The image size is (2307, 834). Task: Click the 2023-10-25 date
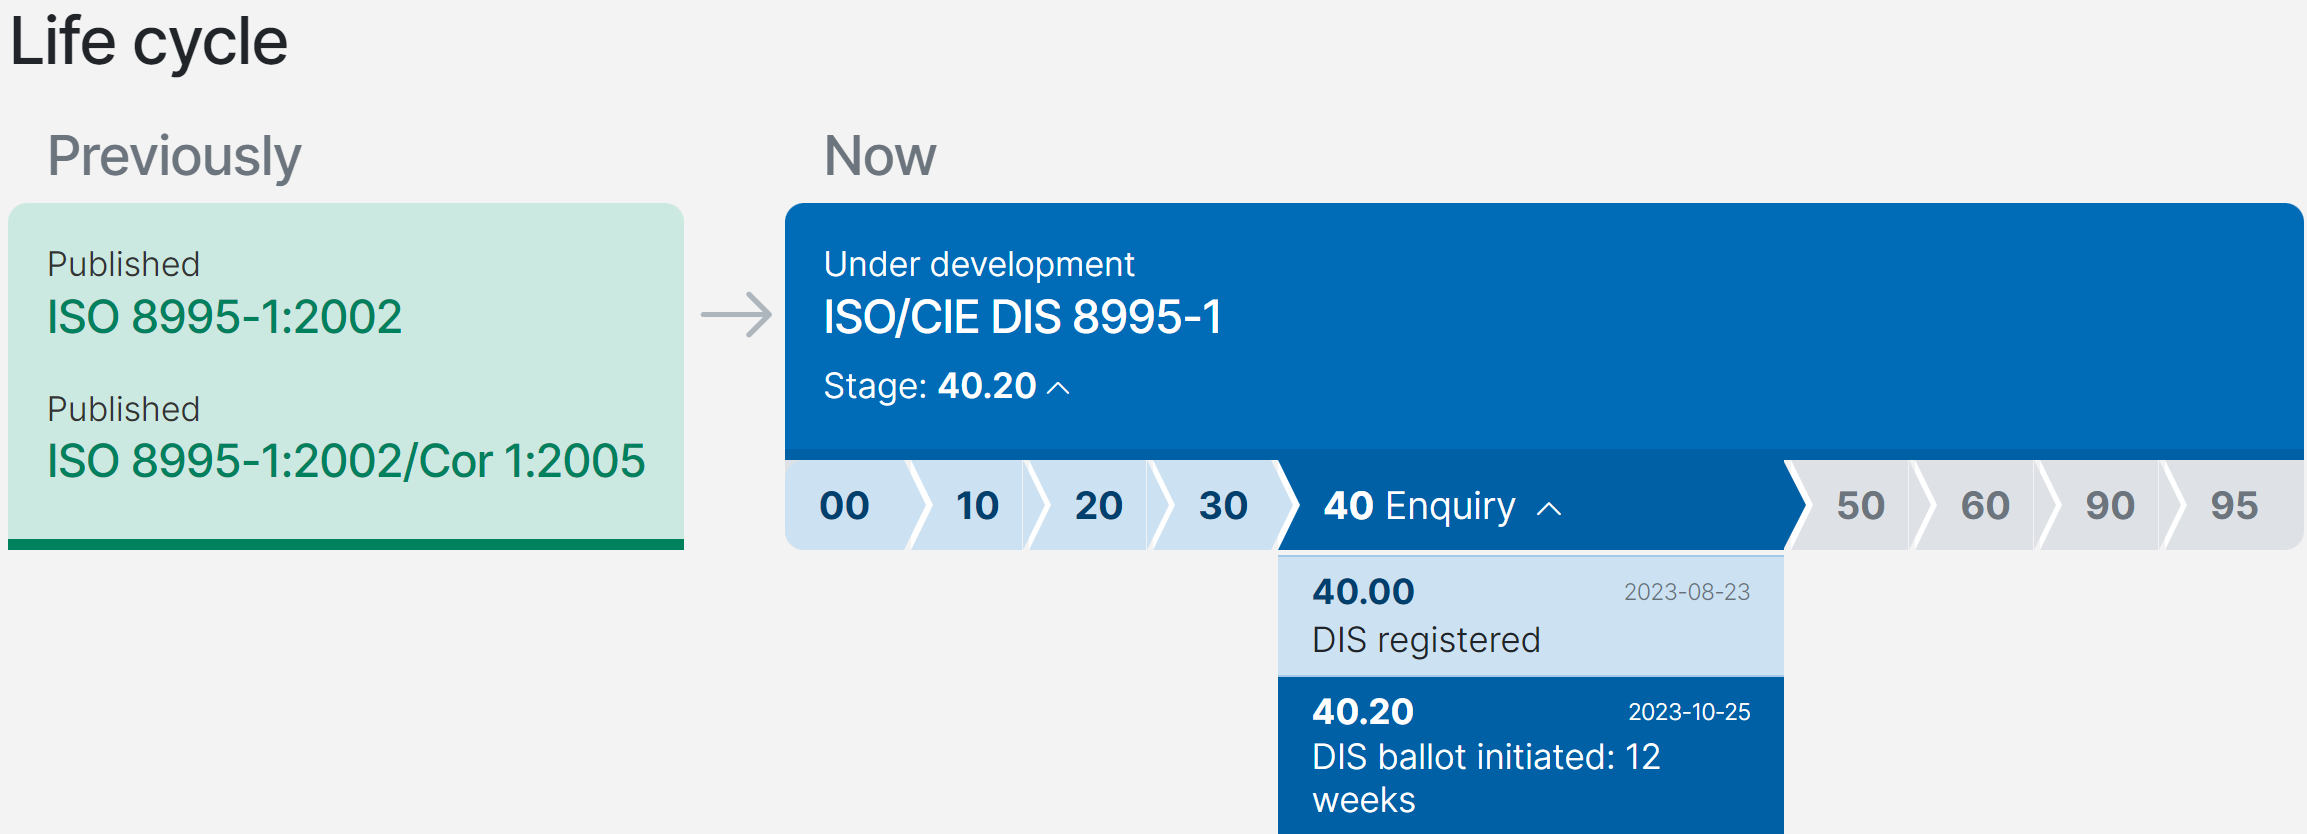point(1688,712)
